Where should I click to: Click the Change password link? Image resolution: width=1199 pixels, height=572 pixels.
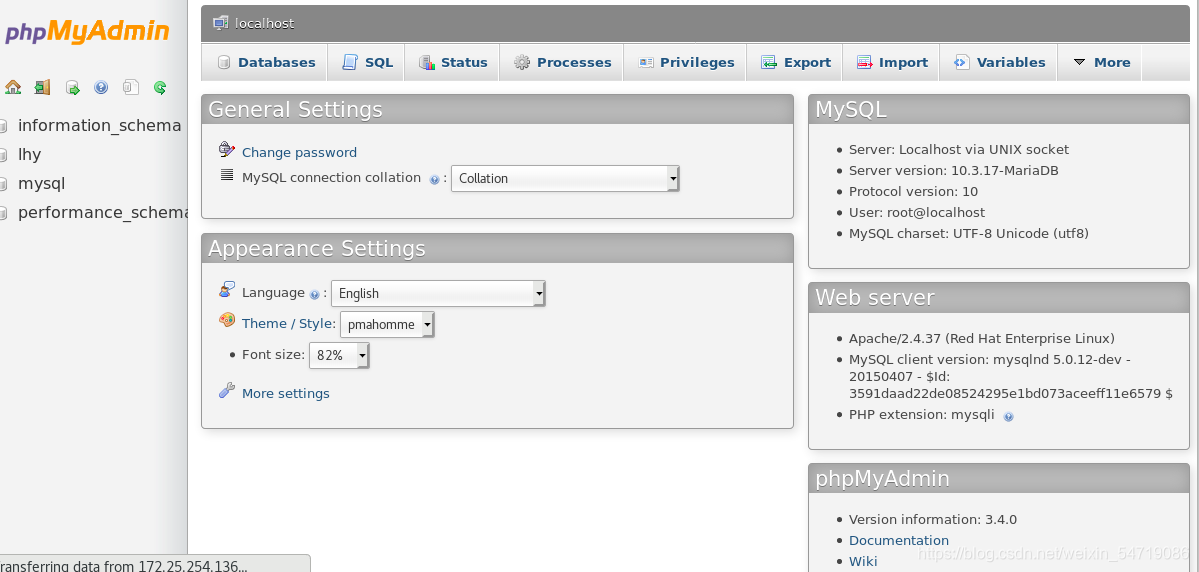pos(299,152)
